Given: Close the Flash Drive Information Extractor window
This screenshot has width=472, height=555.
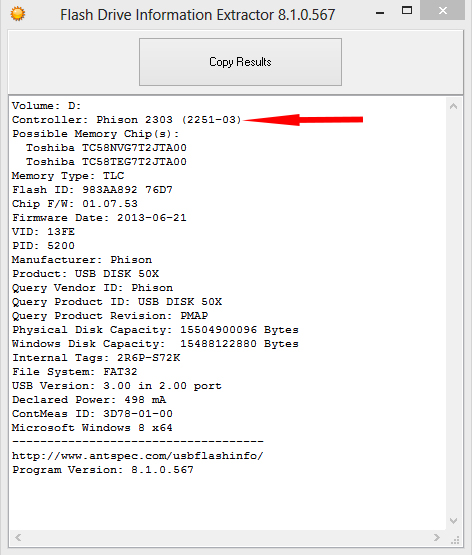Looking at the screenshot, I should coord(442,10).
